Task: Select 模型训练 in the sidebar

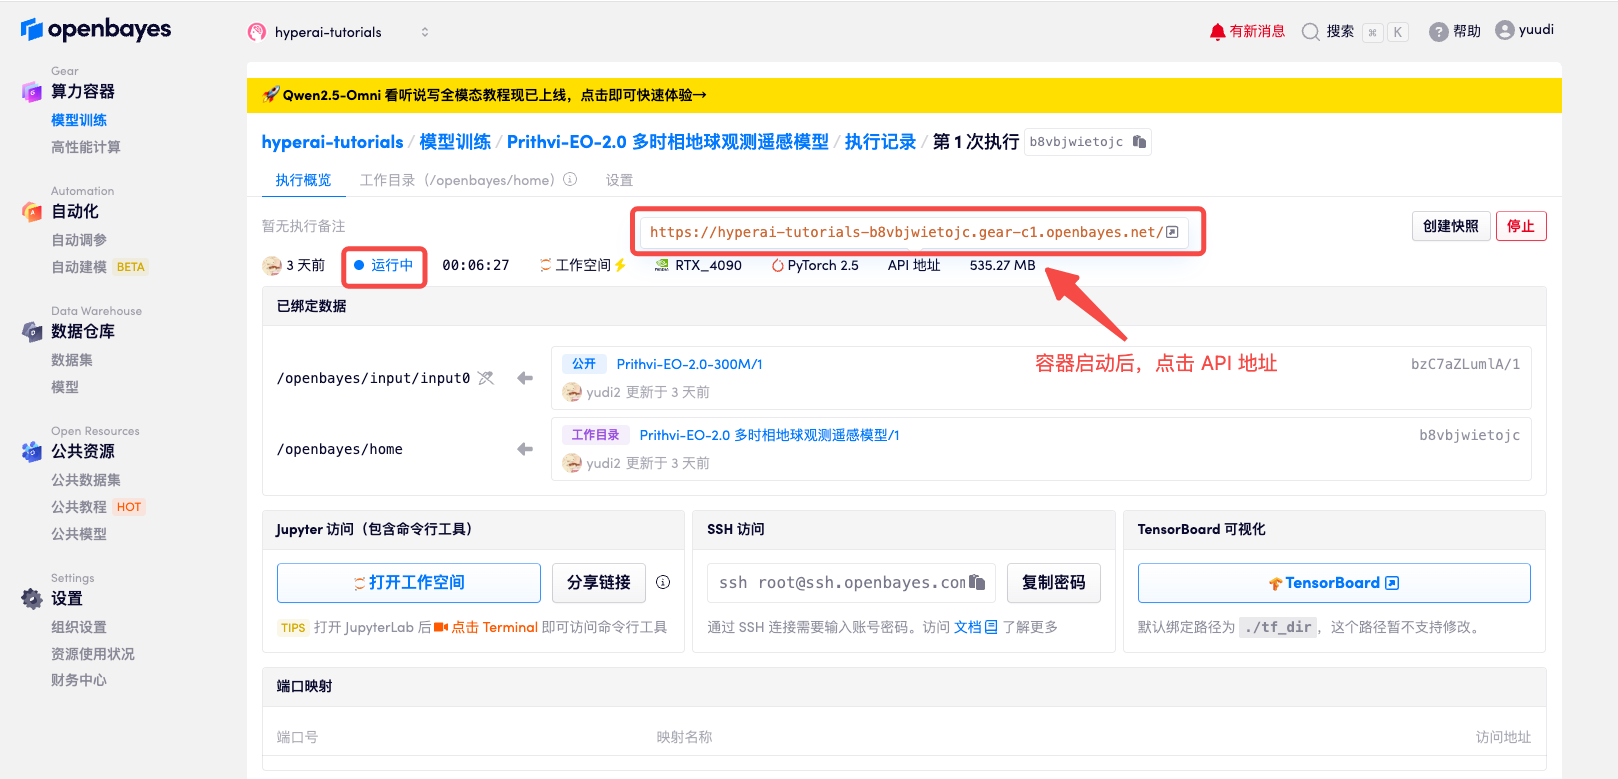Action: pos(79,120)
